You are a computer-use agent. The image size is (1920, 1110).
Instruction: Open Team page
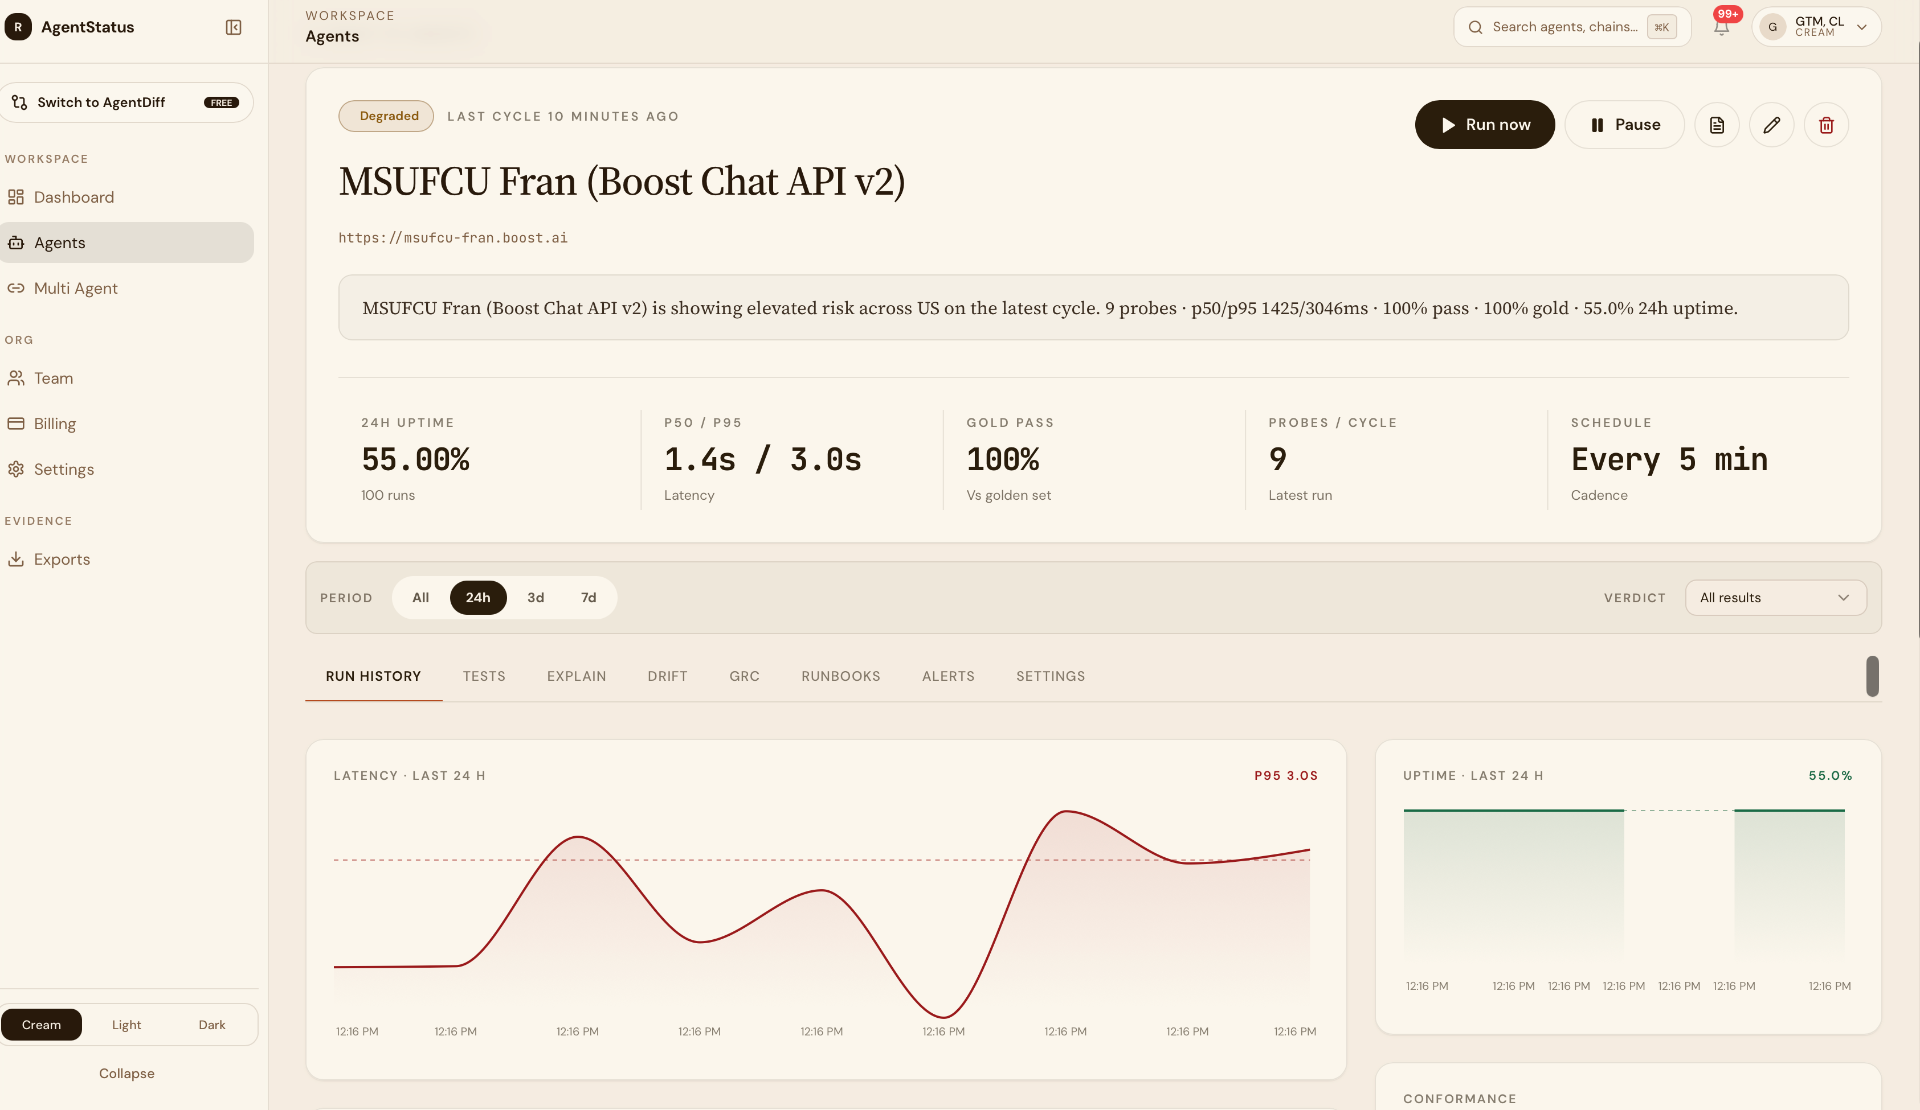(127, 378)
